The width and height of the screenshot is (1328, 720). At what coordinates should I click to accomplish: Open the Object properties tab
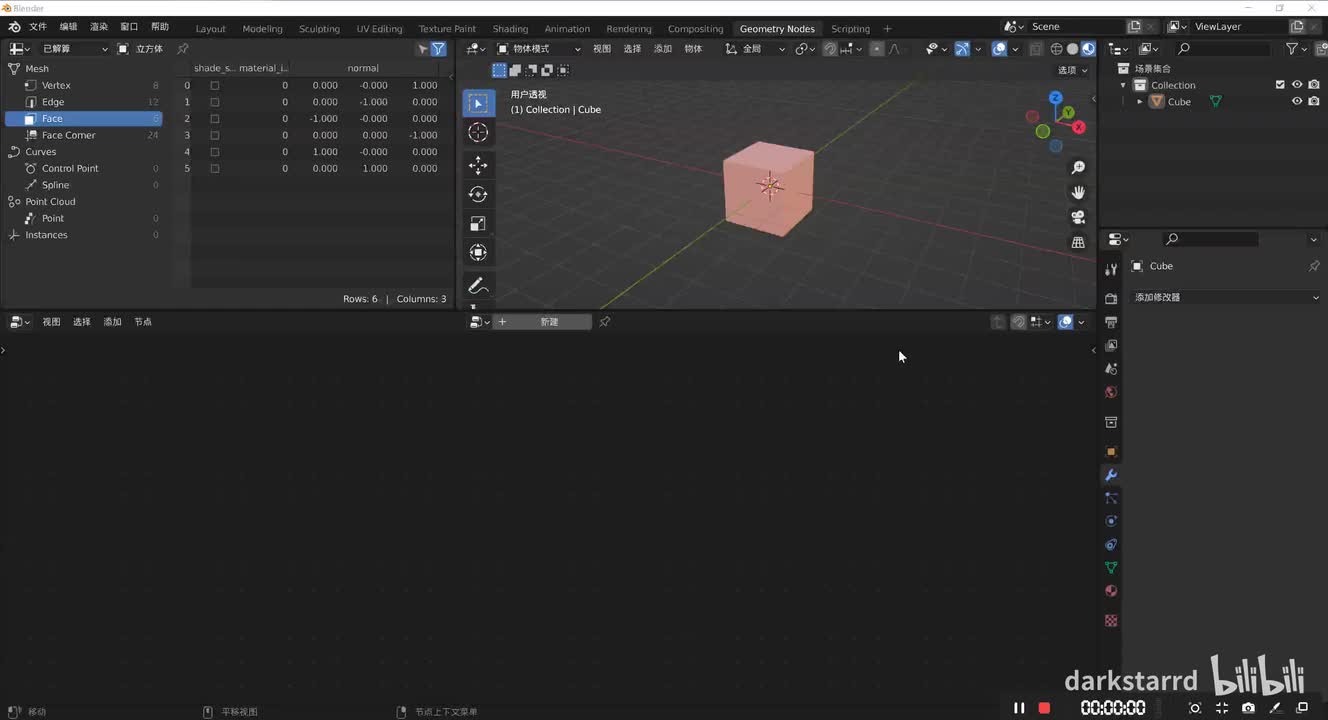point(1110,451)
